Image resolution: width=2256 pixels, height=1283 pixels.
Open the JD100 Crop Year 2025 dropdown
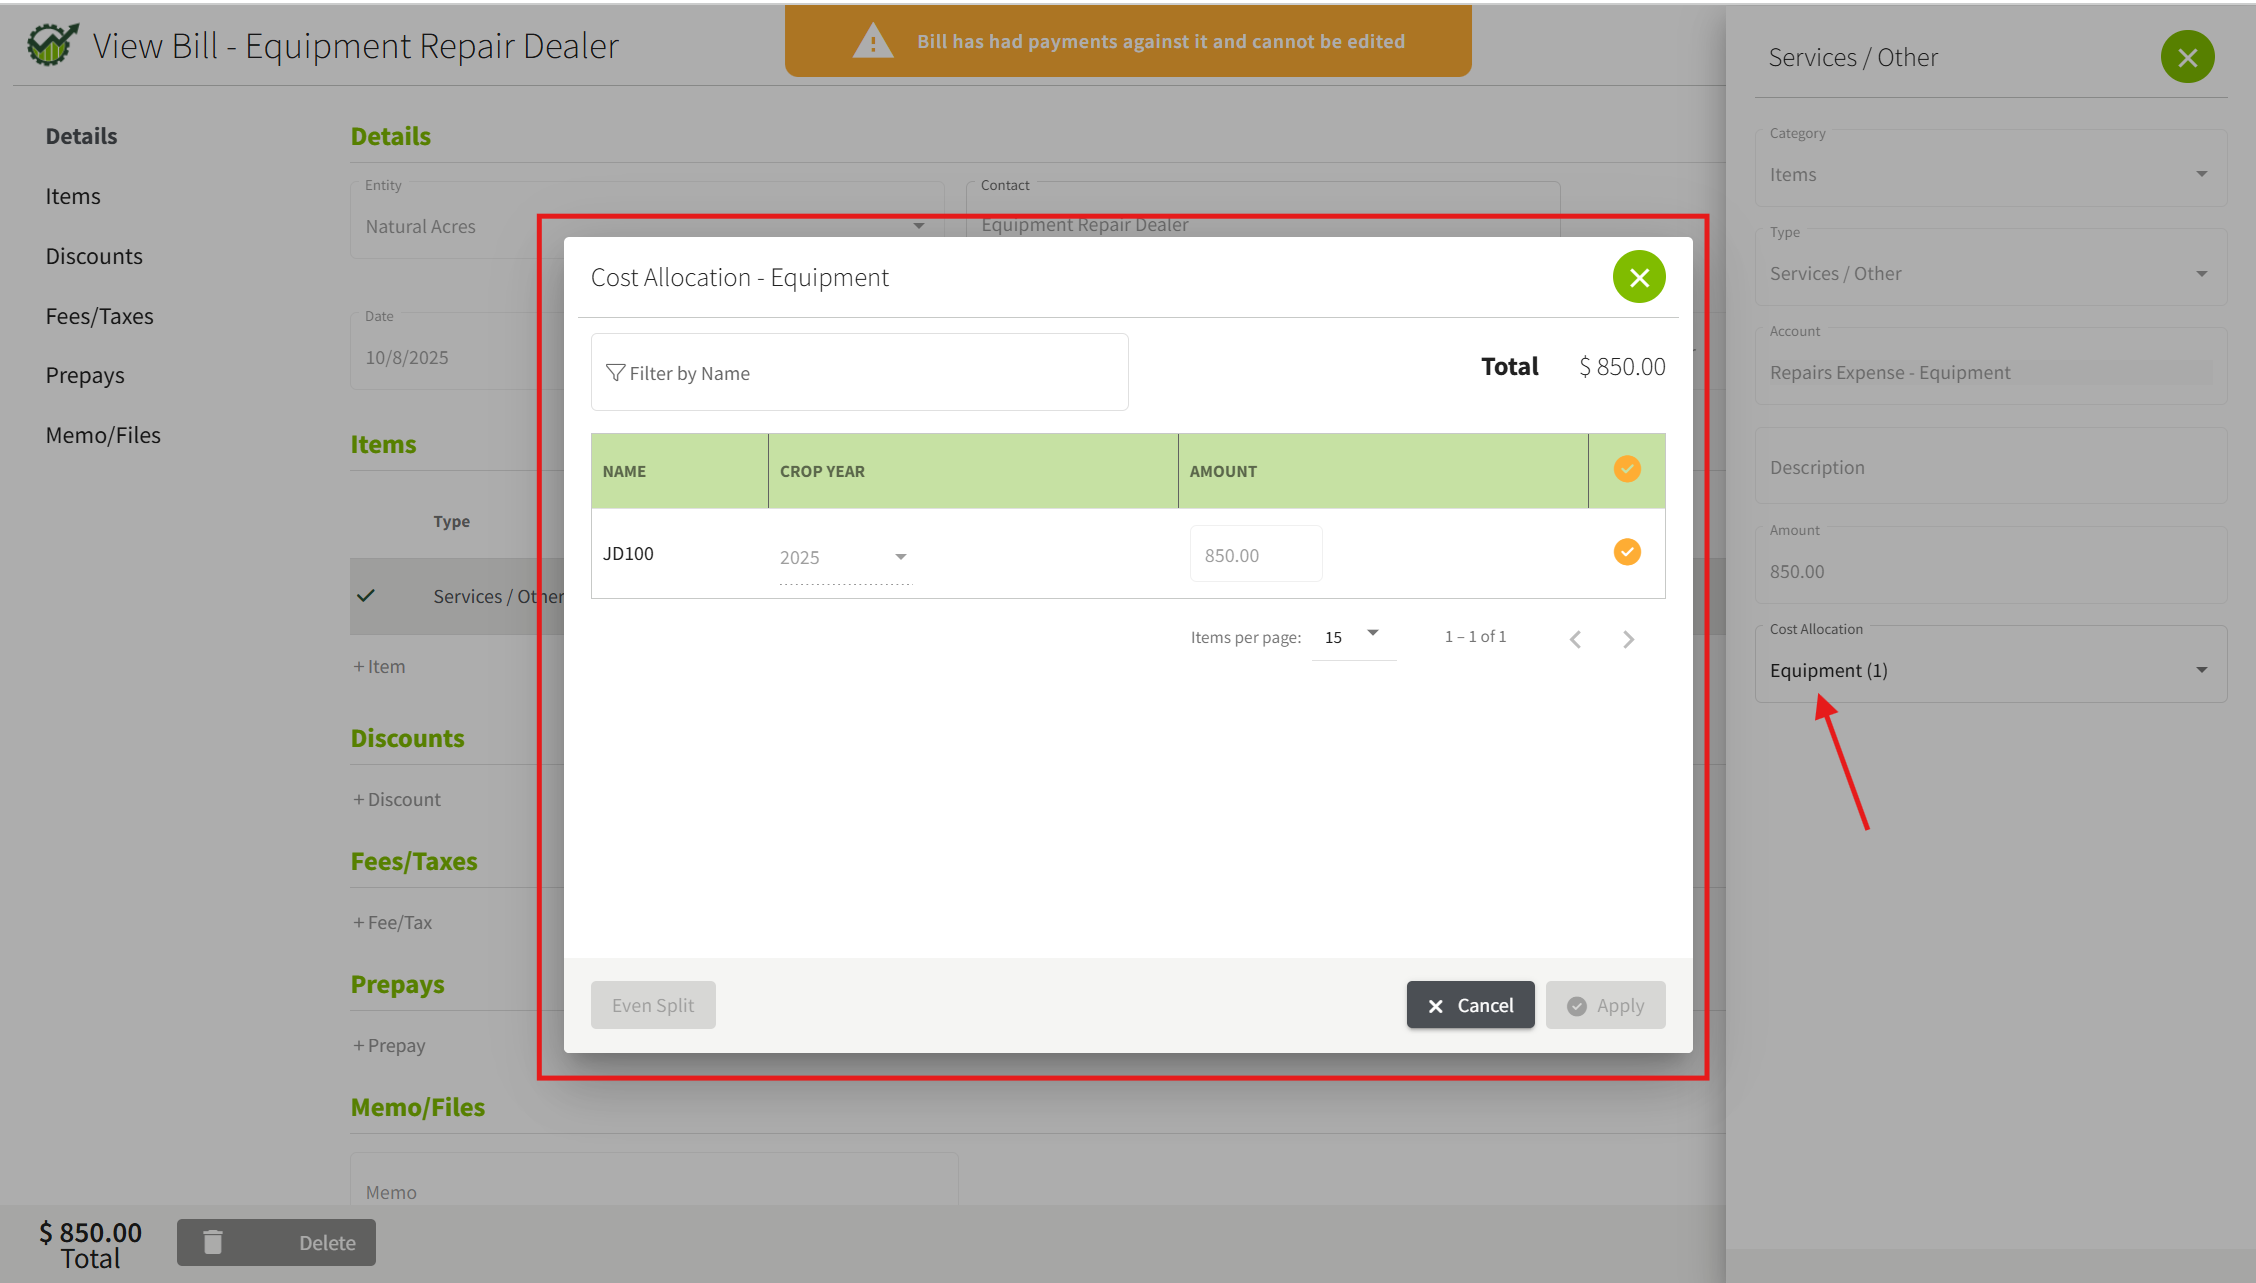click(844, 557)
